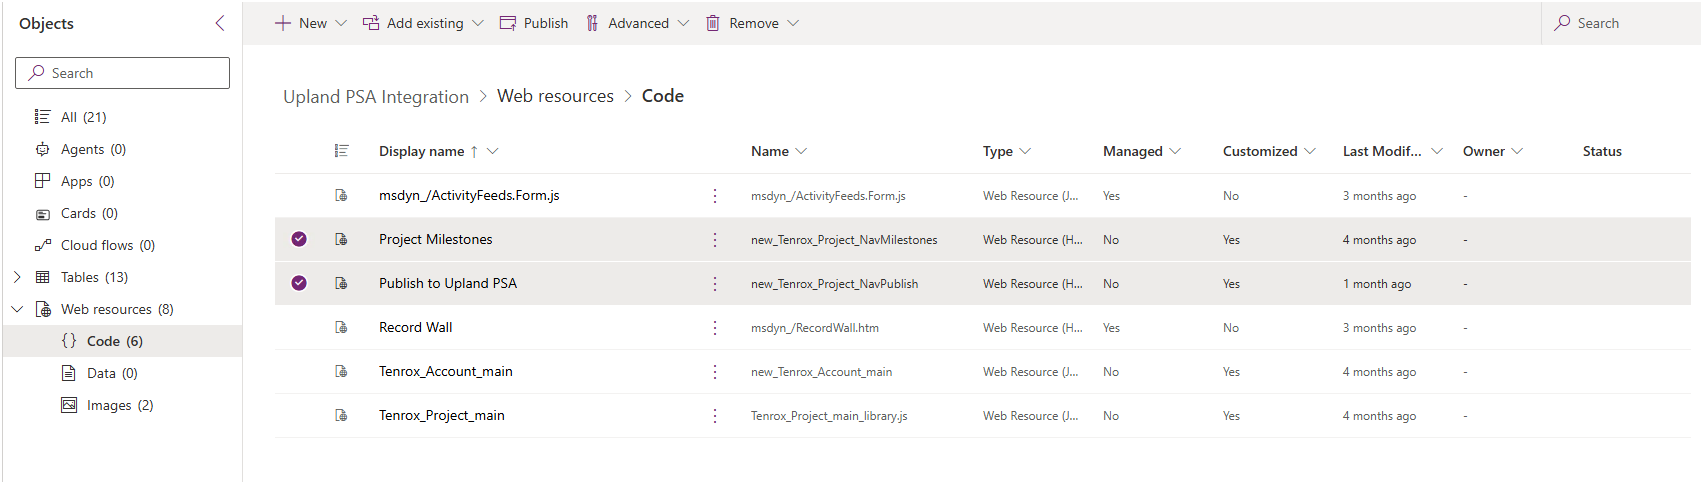Open more options for msdyn_/ActivityFeeds.Form.js
Image resolution: width=1703 pixels, height=484 pixels.
(x=715, y=196)
